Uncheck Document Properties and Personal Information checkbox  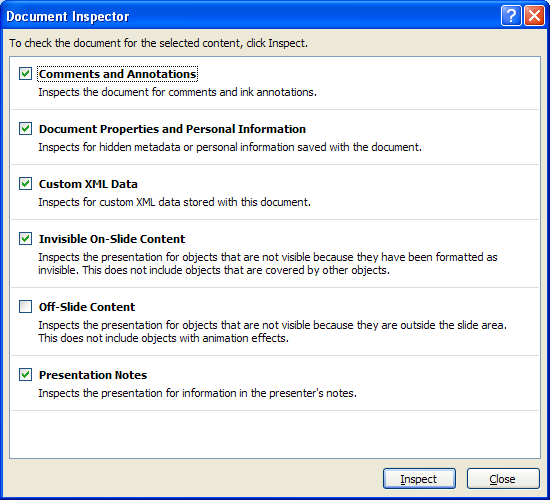point(25,129)
